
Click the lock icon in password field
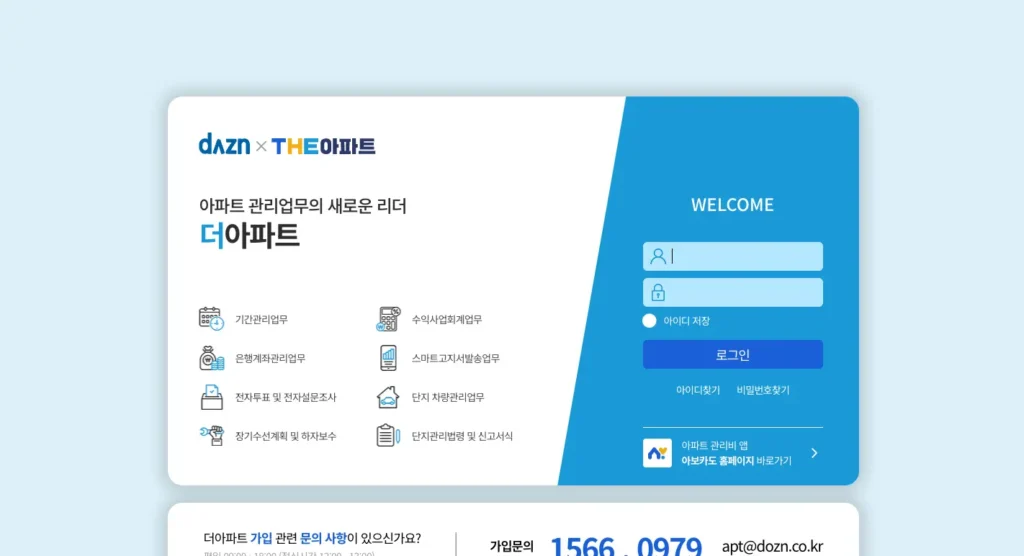658,292
